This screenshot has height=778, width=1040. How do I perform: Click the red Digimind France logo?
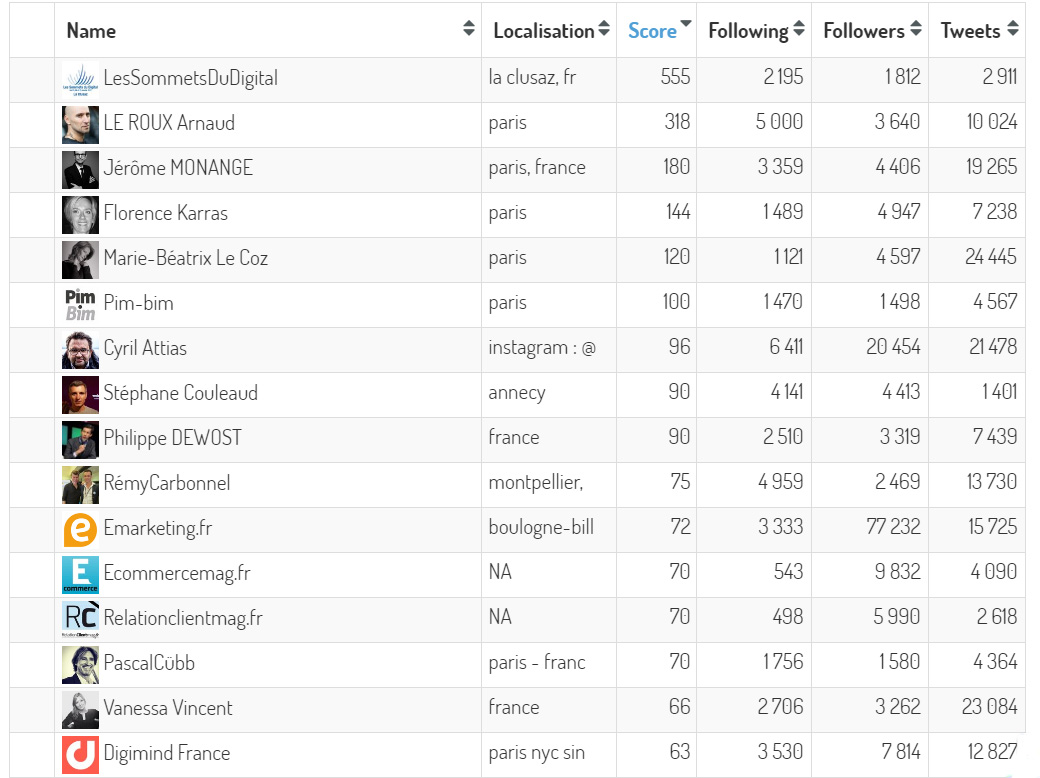pos(80,753)
